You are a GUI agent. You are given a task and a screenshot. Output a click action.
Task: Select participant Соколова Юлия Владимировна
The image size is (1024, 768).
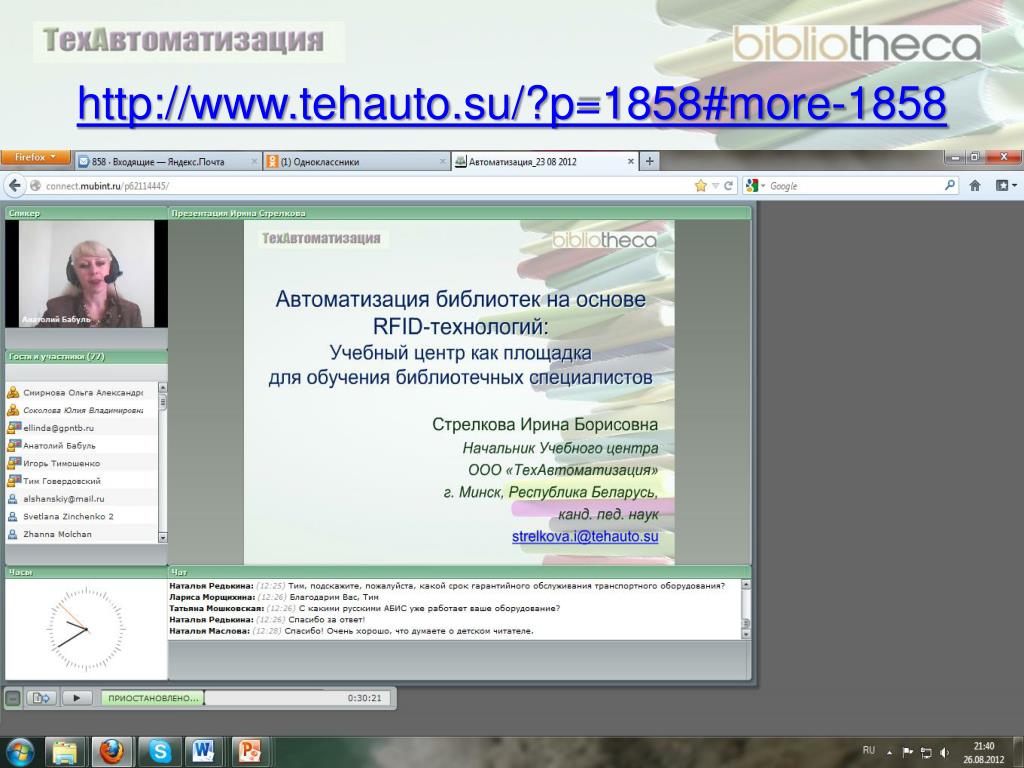pos(82,410)
